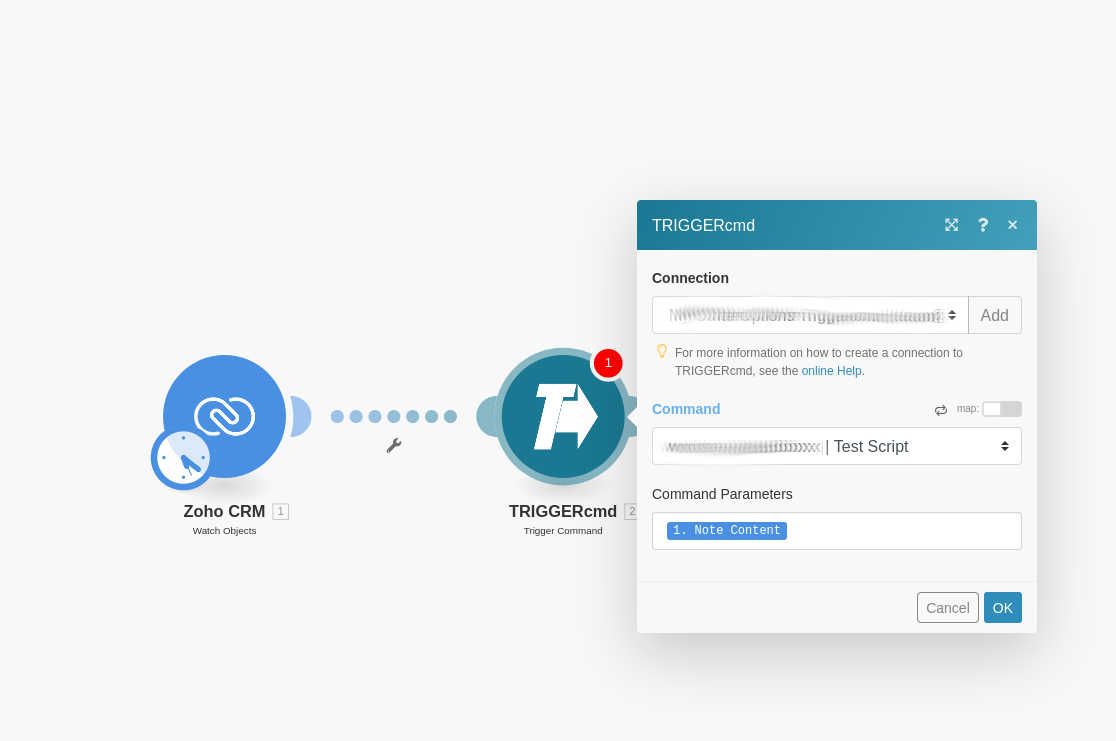Open the Connection dropdown
Image resolution: width=1116 pixels, height=741 pixels.
810,315
